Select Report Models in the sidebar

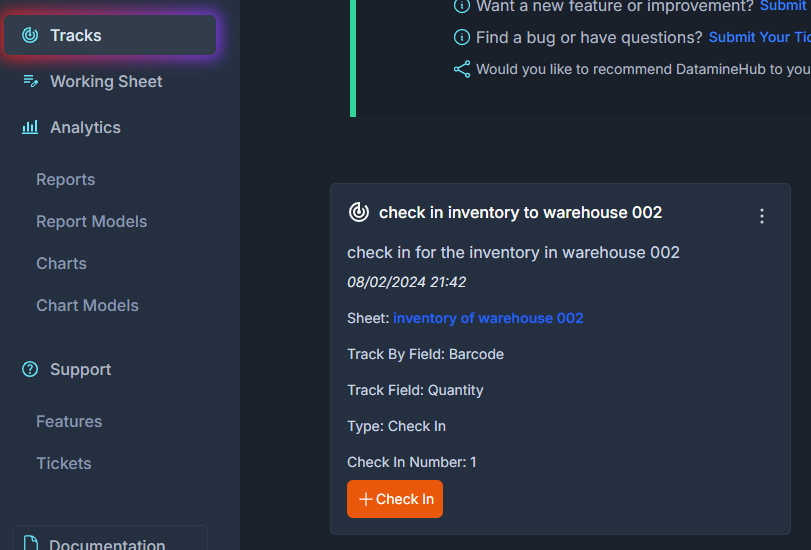[x=92, y=221]
